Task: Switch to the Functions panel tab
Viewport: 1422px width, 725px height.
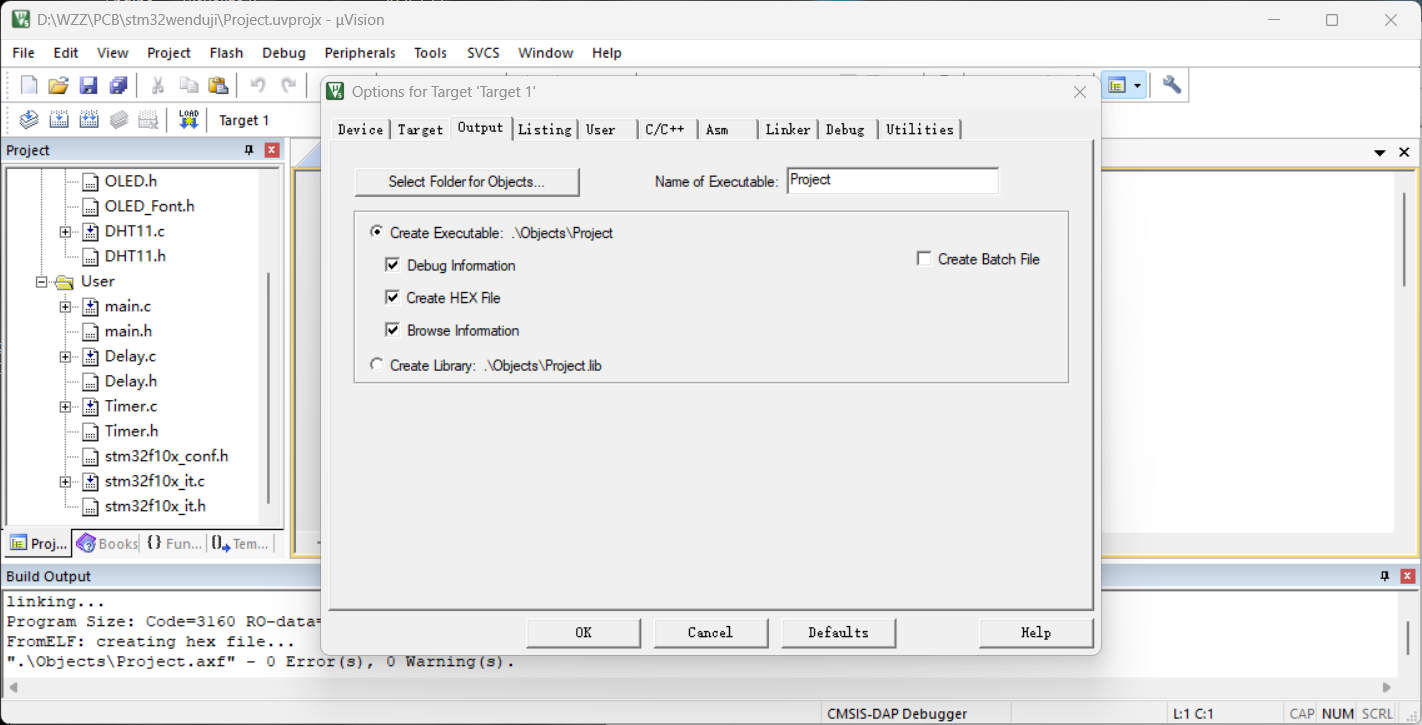Action: pyautogui.click(x=173, y=544)
